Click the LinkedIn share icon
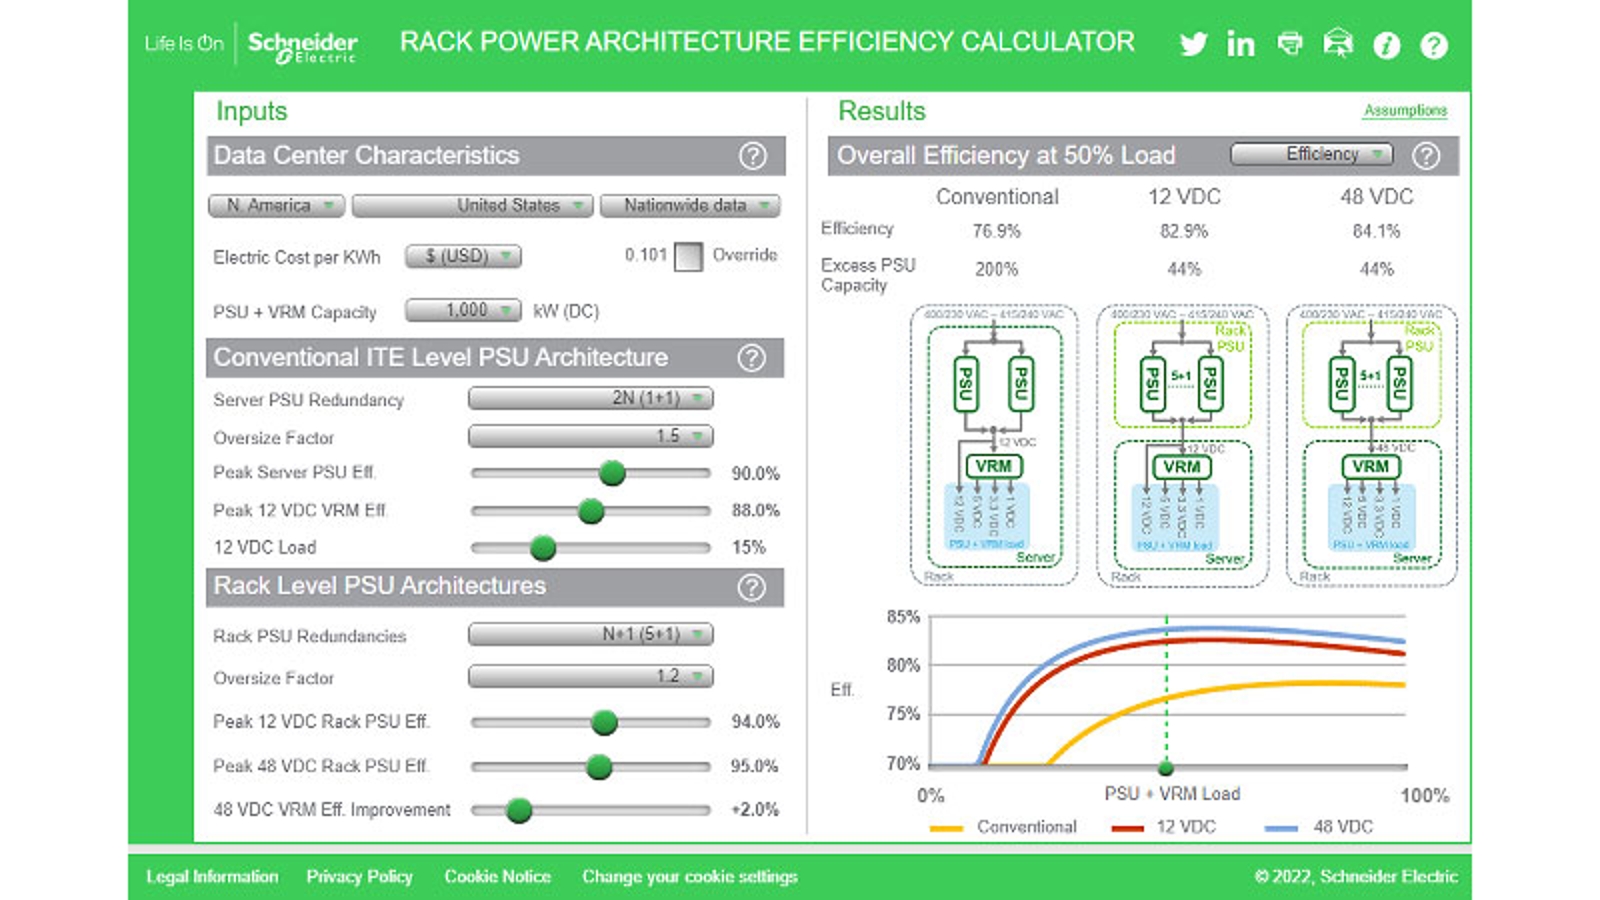This screenshot has width=1600, height=900. click(1241, 44)
